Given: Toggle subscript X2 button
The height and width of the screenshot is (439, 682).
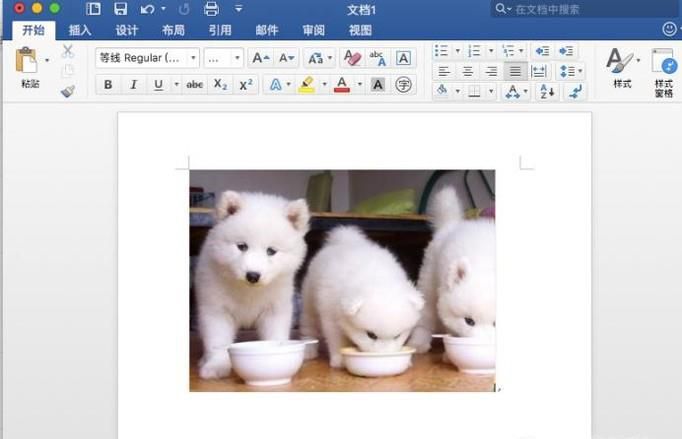Looking at the screenshot, I should coord(221,84).
